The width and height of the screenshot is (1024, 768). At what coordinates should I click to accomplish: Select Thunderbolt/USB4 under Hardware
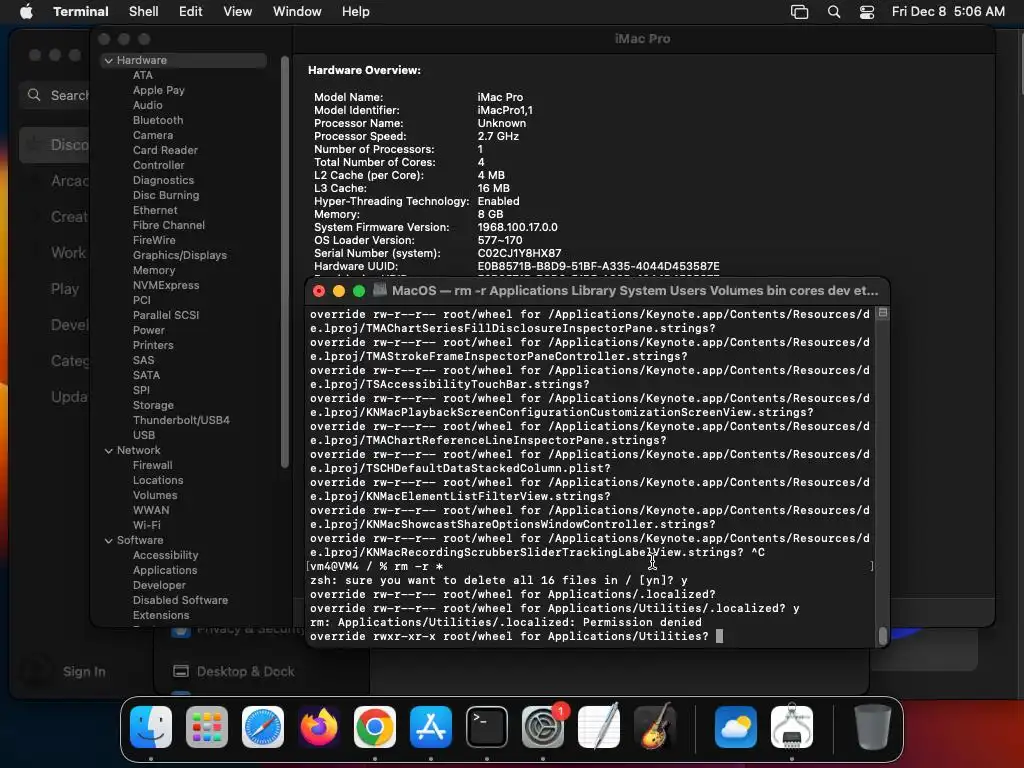coord(181,421)
